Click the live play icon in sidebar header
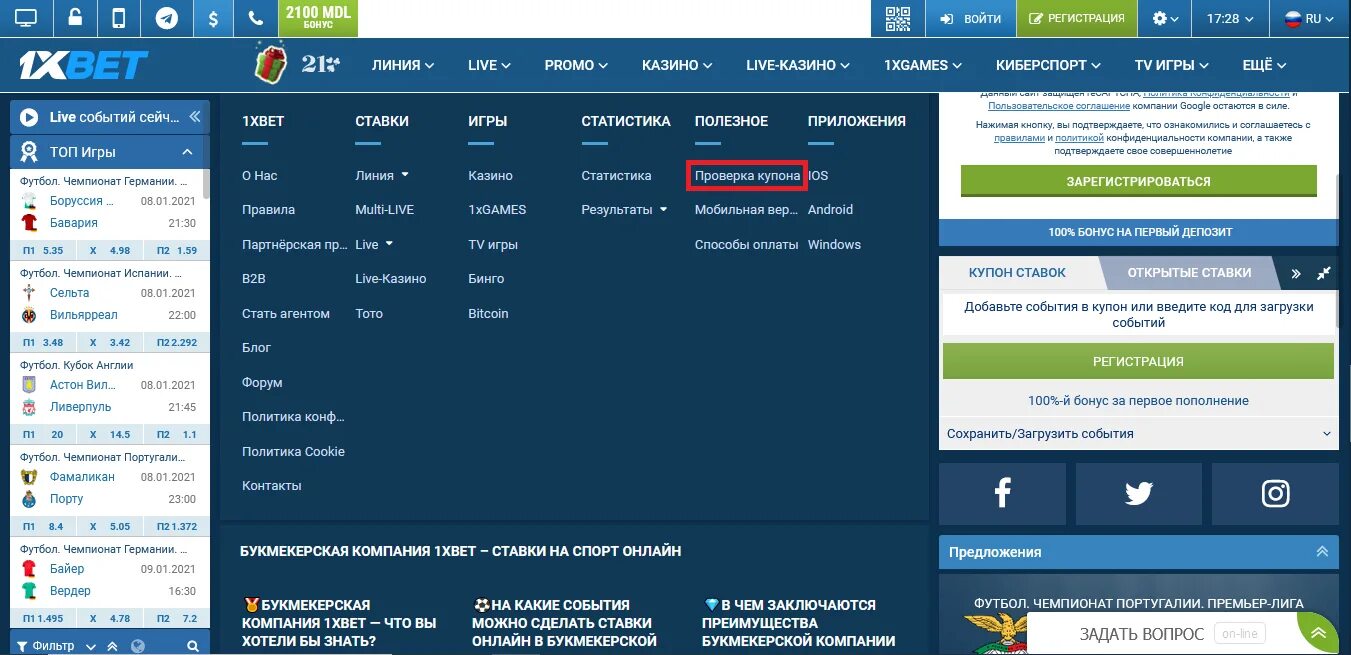This screenshot has height=655, width=1351. point(29,117)
